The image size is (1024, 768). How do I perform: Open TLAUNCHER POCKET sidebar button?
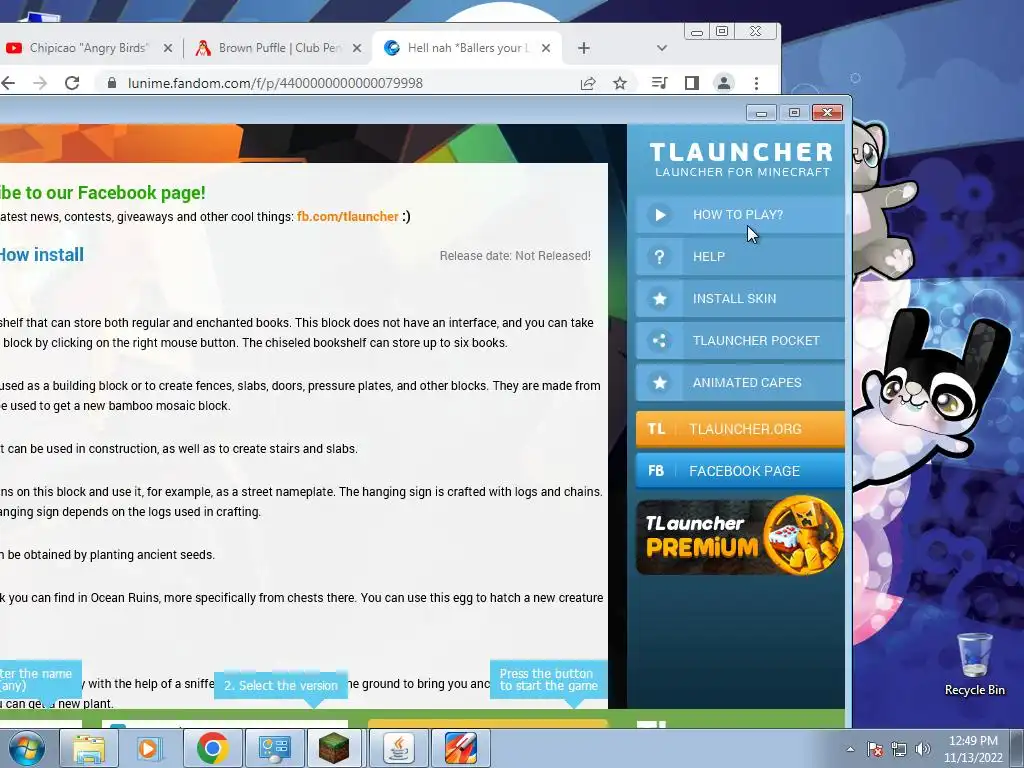point(740,340)
